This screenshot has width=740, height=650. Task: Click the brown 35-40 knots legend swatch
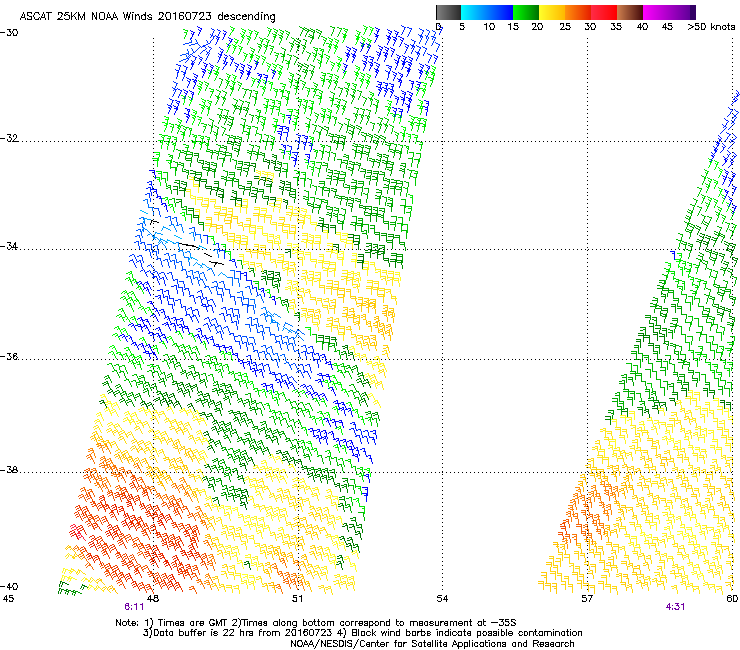click(x=630, y=12)
